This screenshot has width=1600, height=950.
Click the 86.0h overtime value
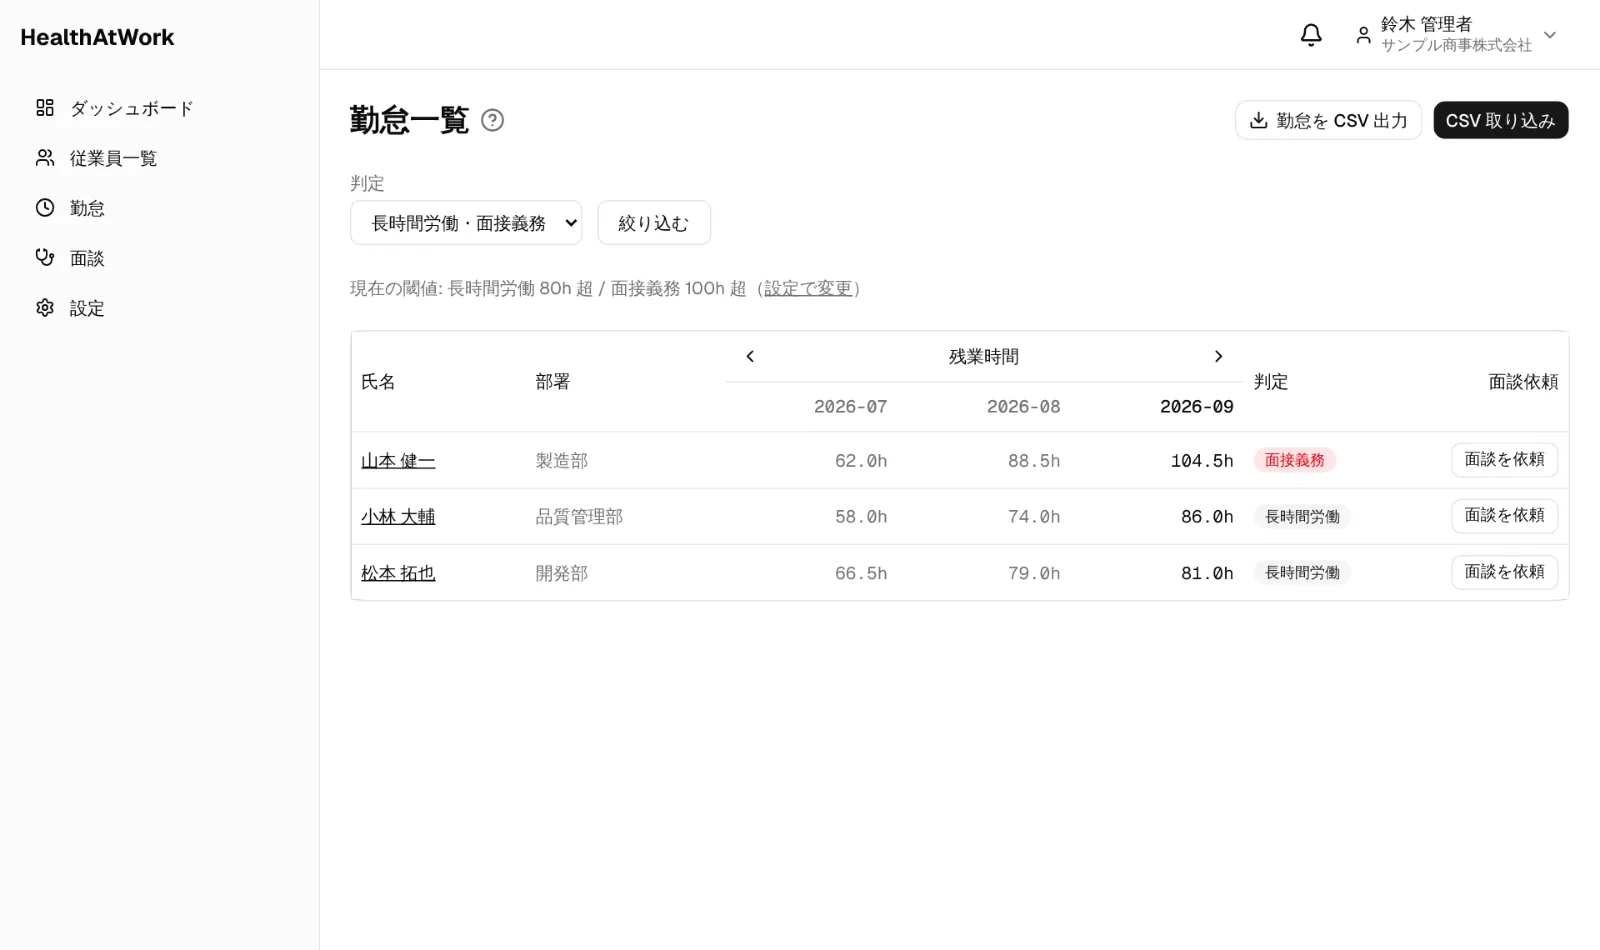tap(1207, 517)
